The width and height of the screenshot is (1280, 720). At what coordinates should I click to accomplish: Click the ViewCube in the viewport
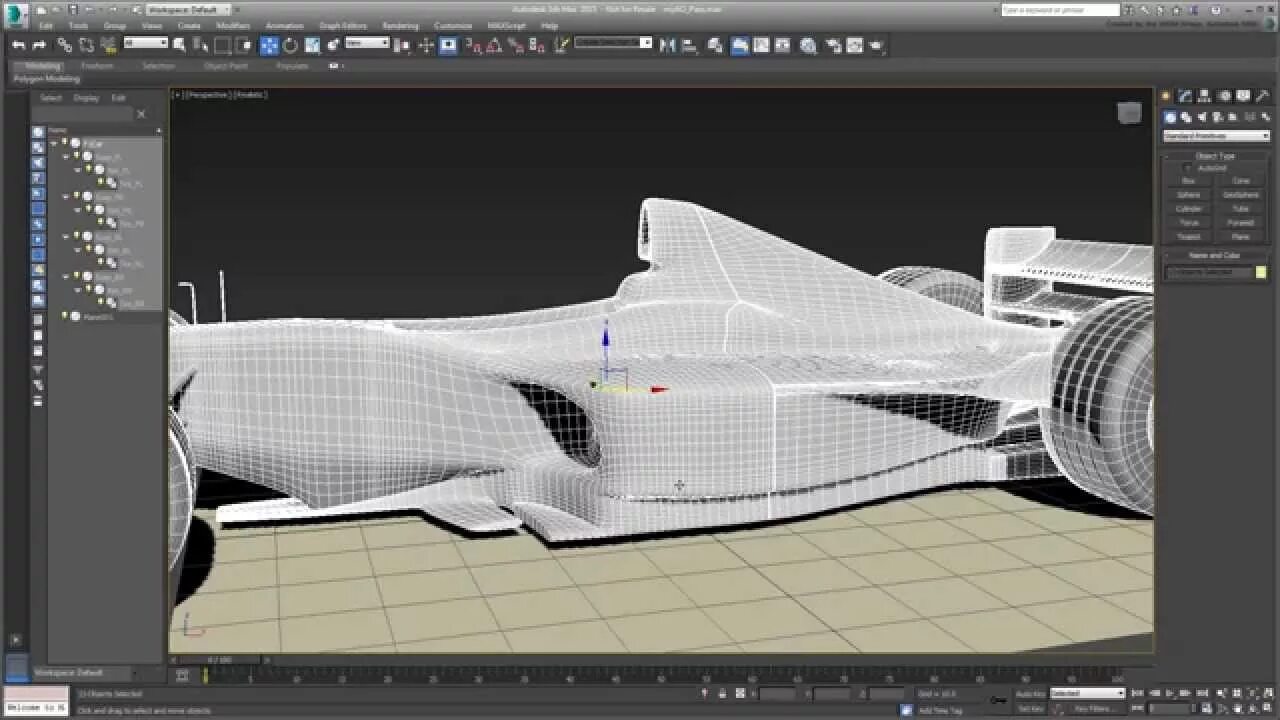tap(1129, 113)
